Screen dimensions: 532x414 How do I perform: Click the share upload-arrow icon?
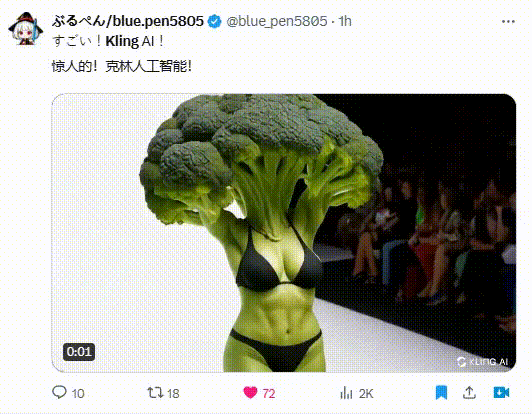[x=469, y=393]
